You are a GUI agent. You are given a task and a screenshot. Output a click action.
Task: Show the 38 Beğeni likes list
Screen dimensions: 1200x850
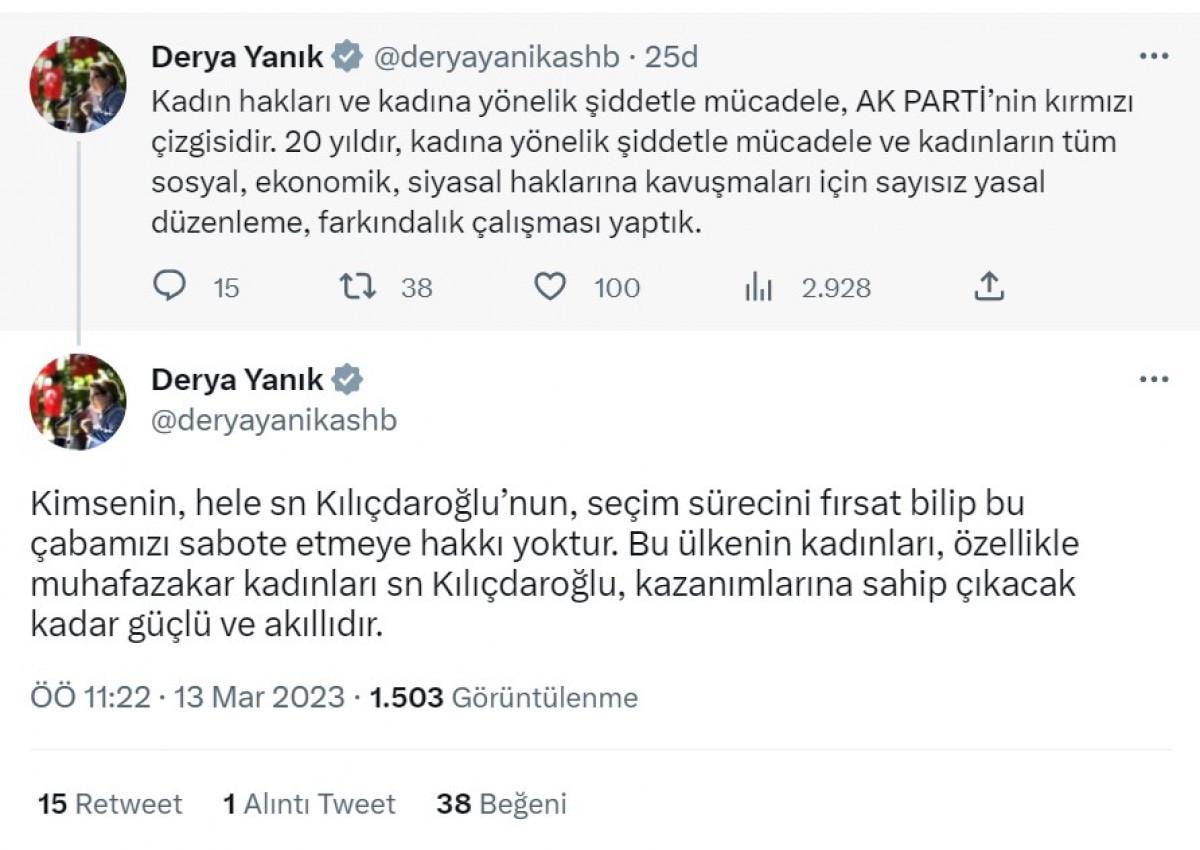click(501, 804)
